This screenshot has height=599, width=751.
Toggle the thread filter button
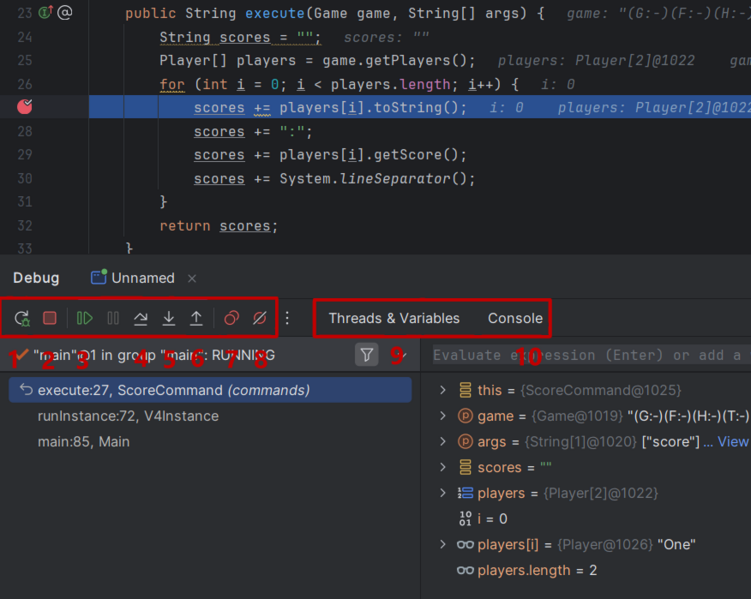[367, 354]
